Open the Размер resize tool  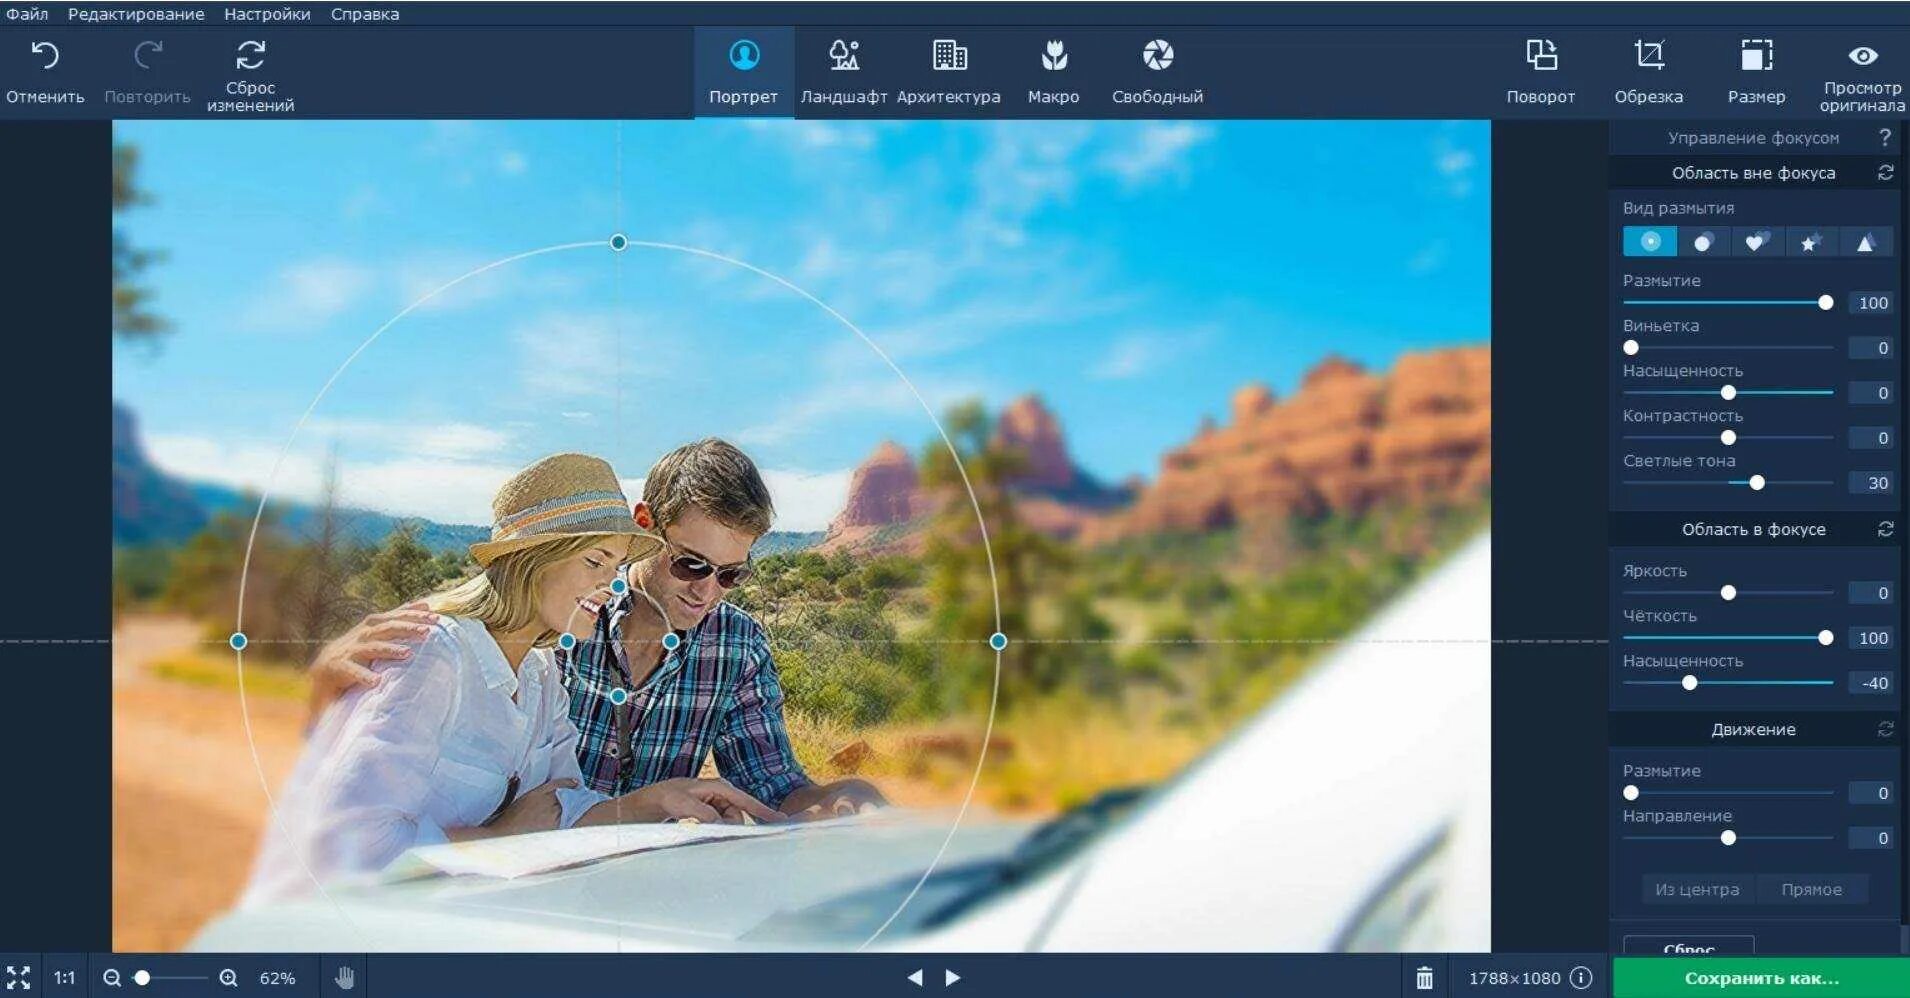point(1756,72)
